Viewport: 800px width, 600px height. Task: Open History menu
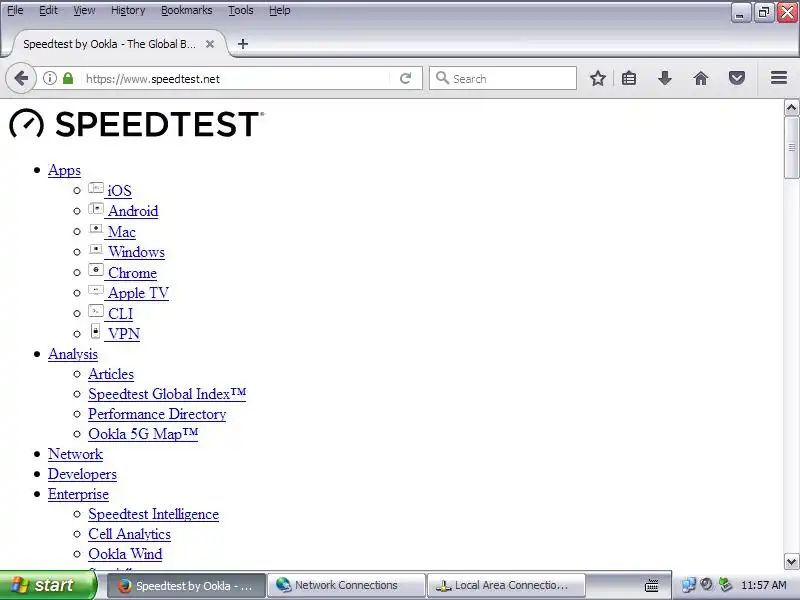[128, 10]
